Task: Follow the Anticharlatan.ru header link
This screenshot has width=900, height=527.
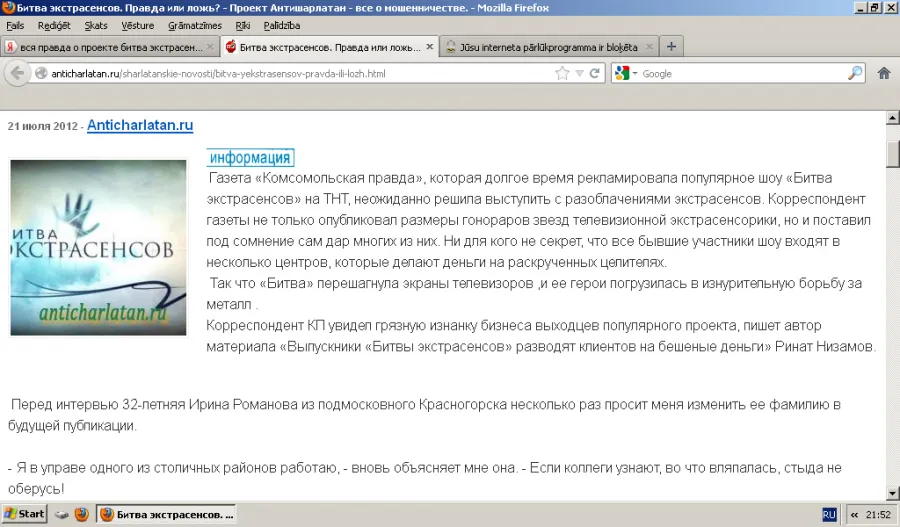Action: 140,125
